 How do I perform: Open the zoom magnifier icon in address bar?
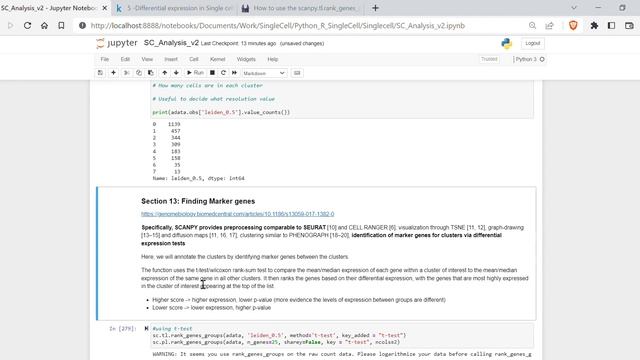click(532, 25)
